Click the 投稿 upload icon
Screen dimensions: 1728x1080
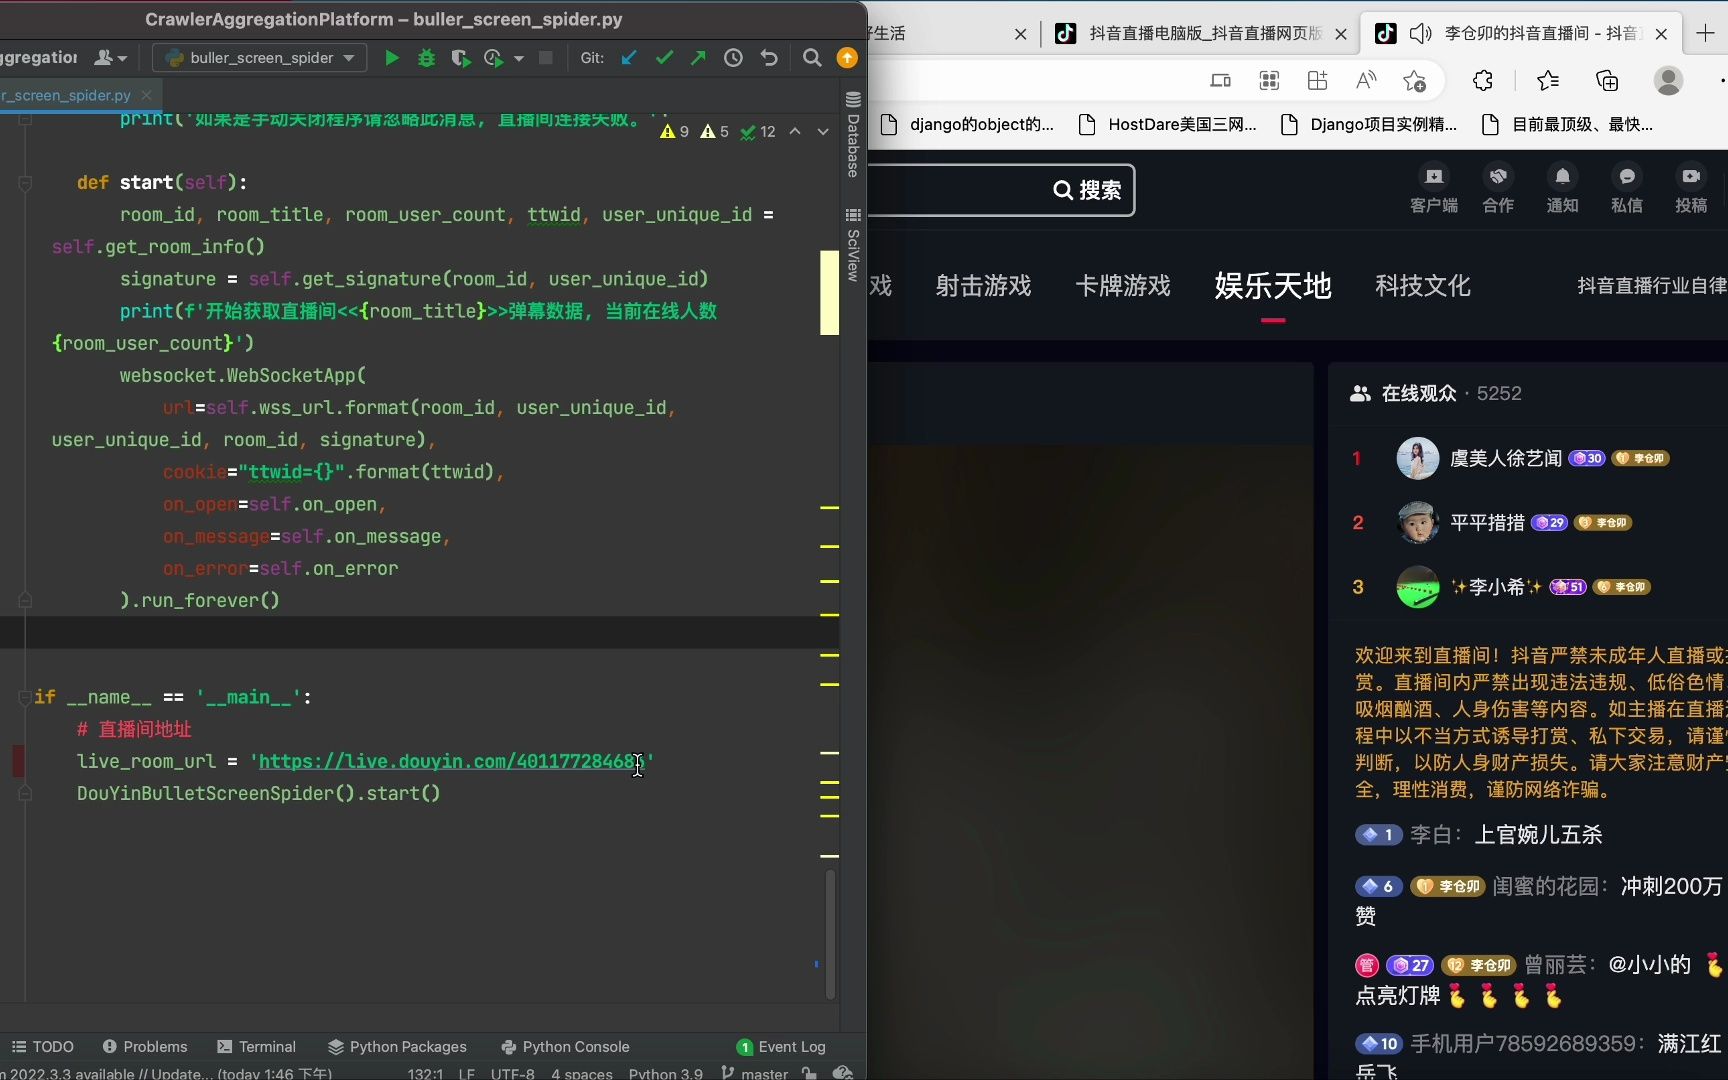pyautogui.click(x=1691, y=189)
